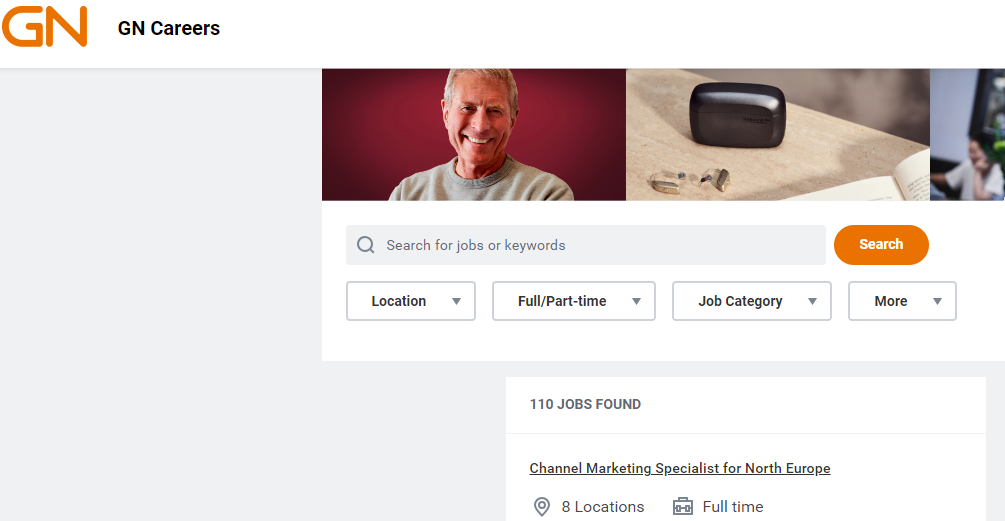Open the Location filter label
The width and height of the screenshot is (1005, 521).
pos(398,301)
